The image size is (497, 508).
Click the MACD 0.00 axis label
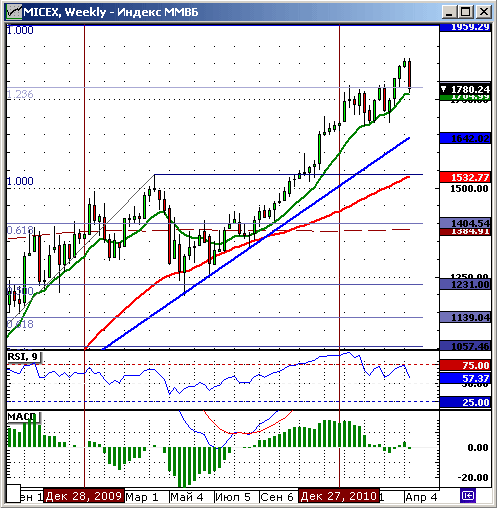pyautogui.click(x=478, y=447)
